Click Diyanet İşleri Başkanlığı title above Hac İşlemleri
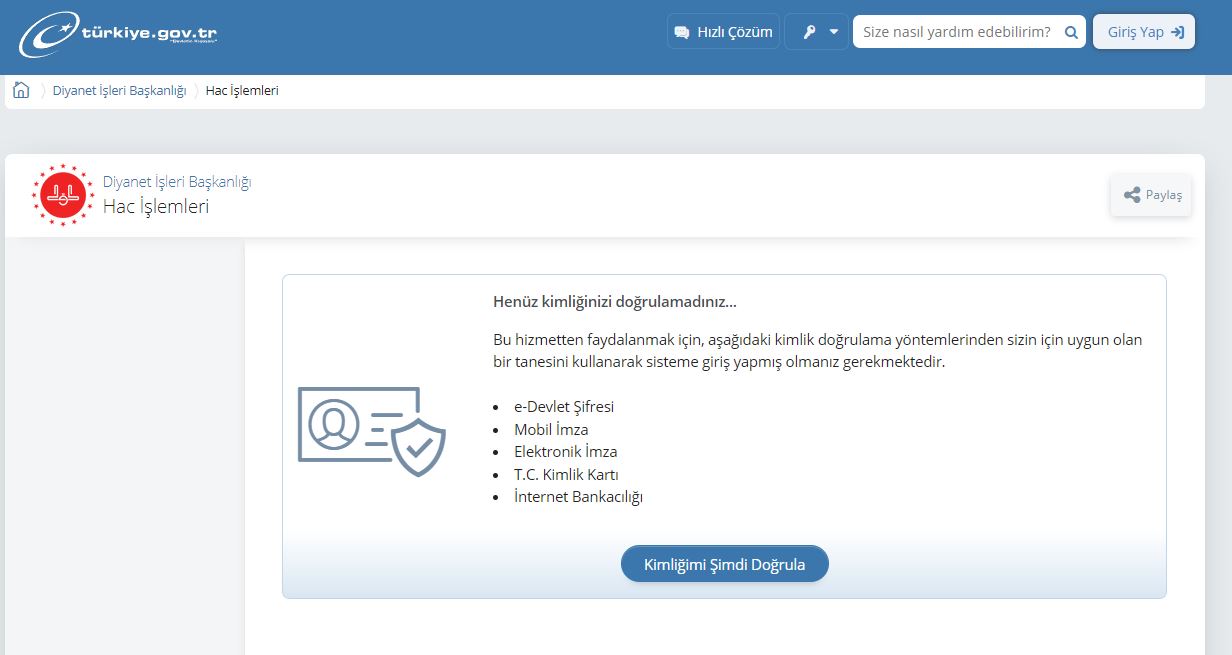The height and width of the screenshot is (655, 1232). point(177,182)
